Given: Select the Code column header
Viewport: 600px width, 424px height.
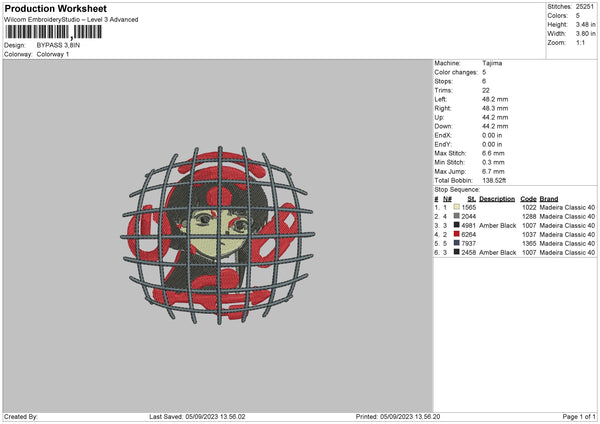Looking at the screenshot, I should pos(528,199).
